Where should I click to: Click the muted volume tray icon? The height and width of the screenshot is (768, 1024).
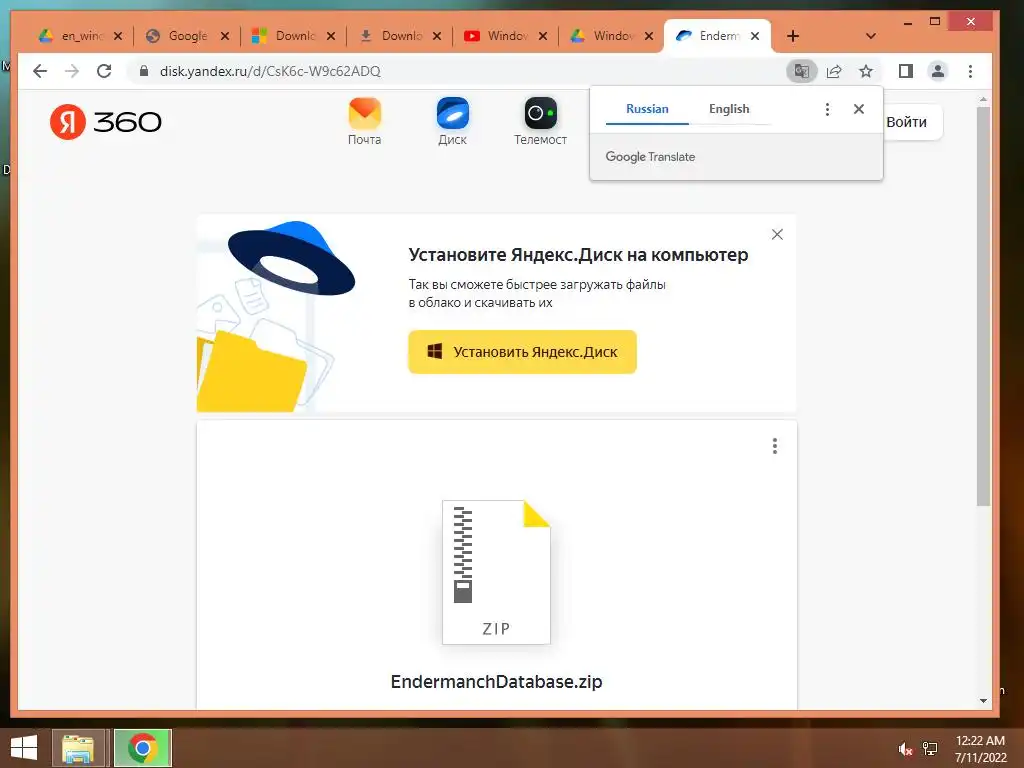905,749
